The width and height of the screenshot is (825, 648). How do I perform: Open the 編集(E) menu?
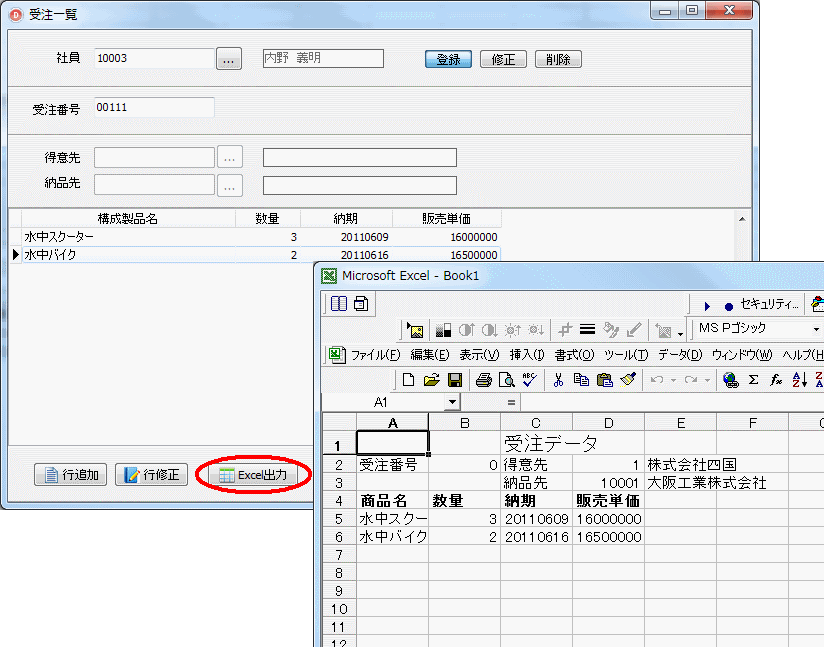pyautogui.click(x=429, y=355)
